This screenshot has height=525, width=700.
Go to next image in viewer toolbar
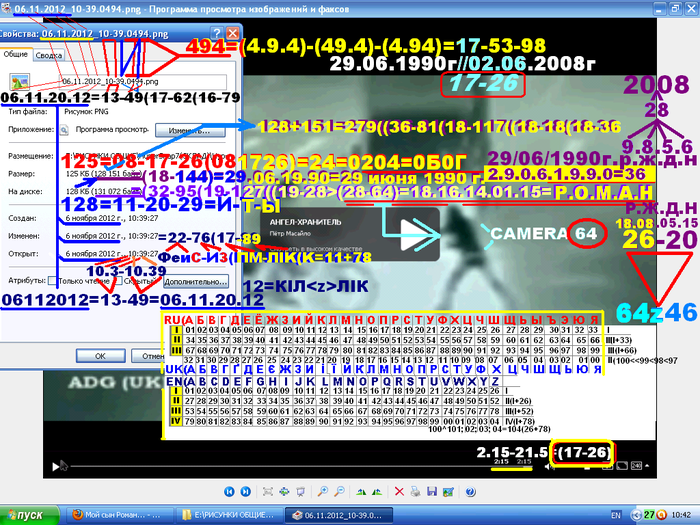click(246, 492)
